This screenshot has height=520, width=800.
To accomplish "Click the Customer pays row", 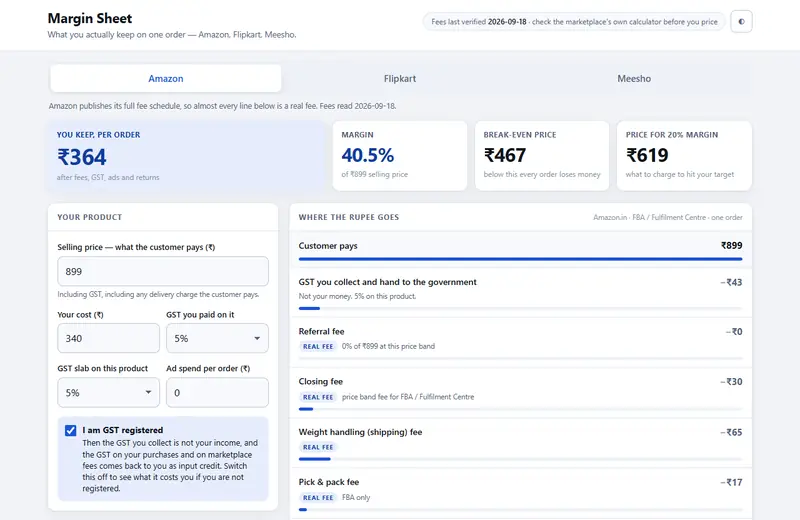I will click(x=520, y=248).
